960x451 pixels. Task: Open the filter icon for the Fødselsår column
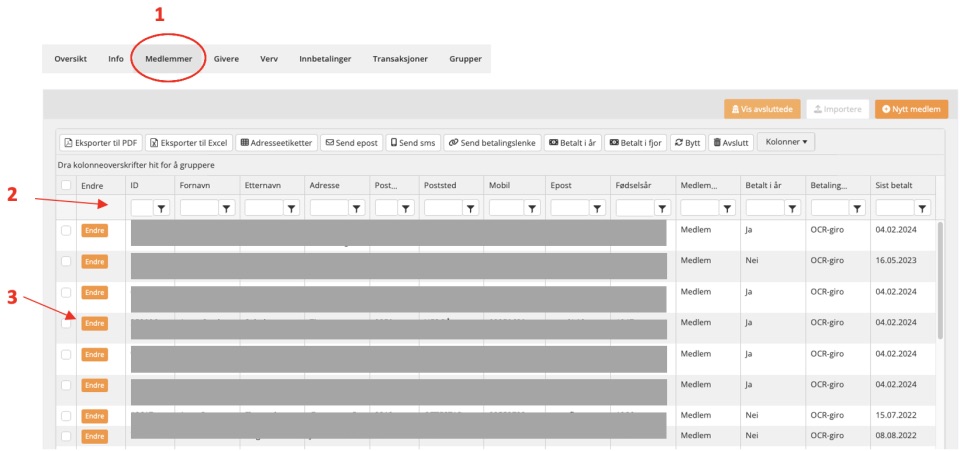661,209
